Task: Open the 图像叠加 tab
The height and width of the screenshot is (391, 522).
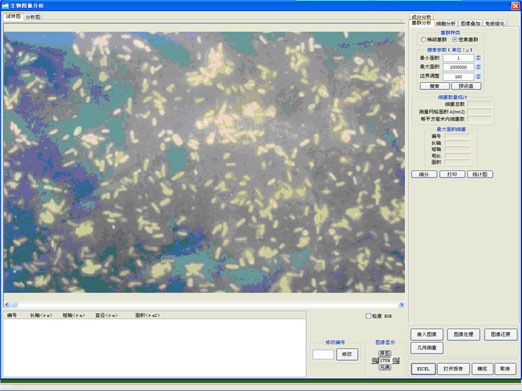Action: tap(470, 24)
